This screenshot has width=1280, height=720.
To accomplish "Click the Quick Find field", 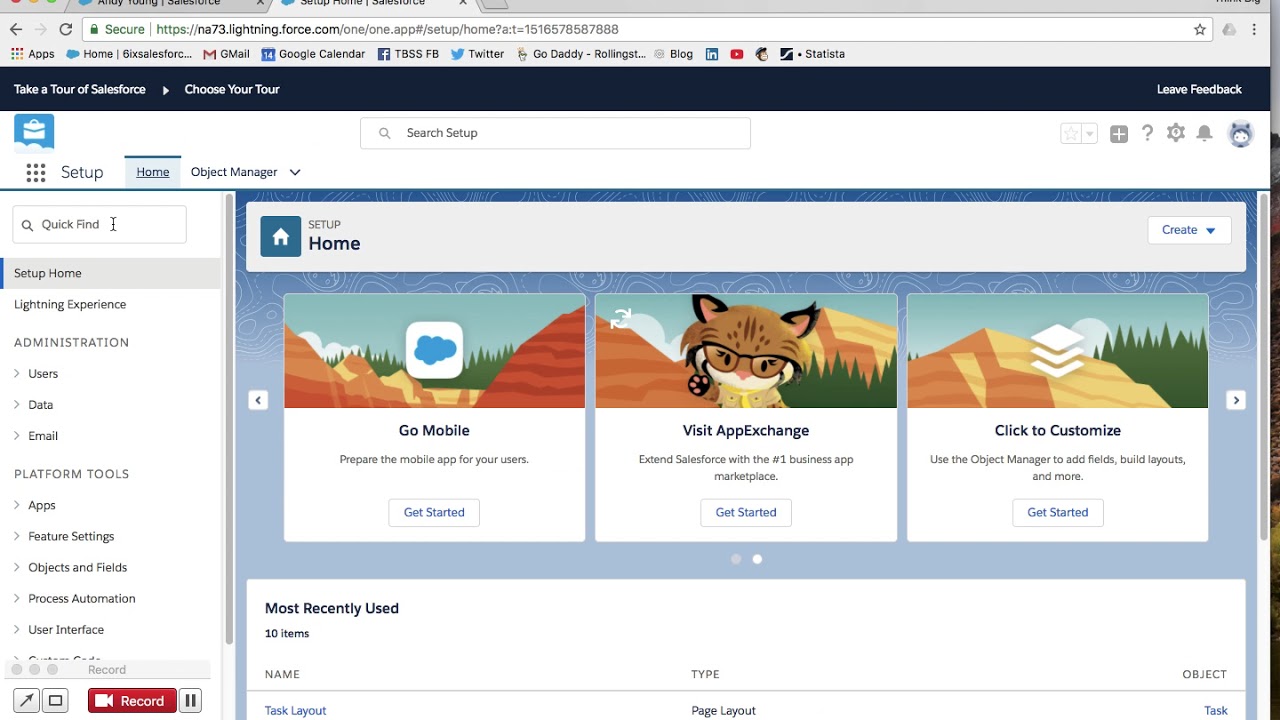I will 99,224.
